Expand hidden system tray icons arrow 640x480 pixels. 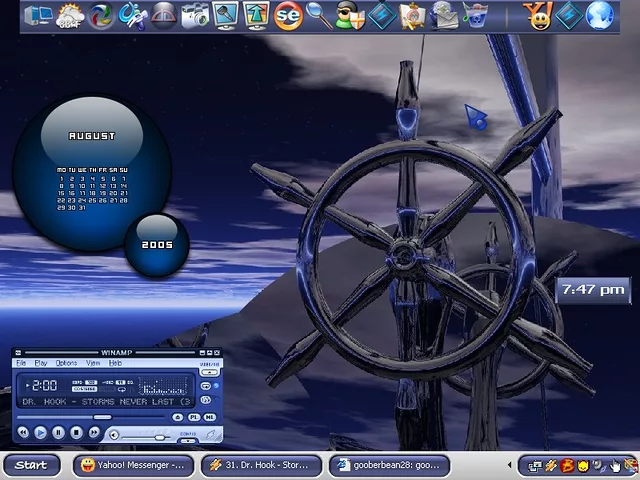[x=510, y=465]
